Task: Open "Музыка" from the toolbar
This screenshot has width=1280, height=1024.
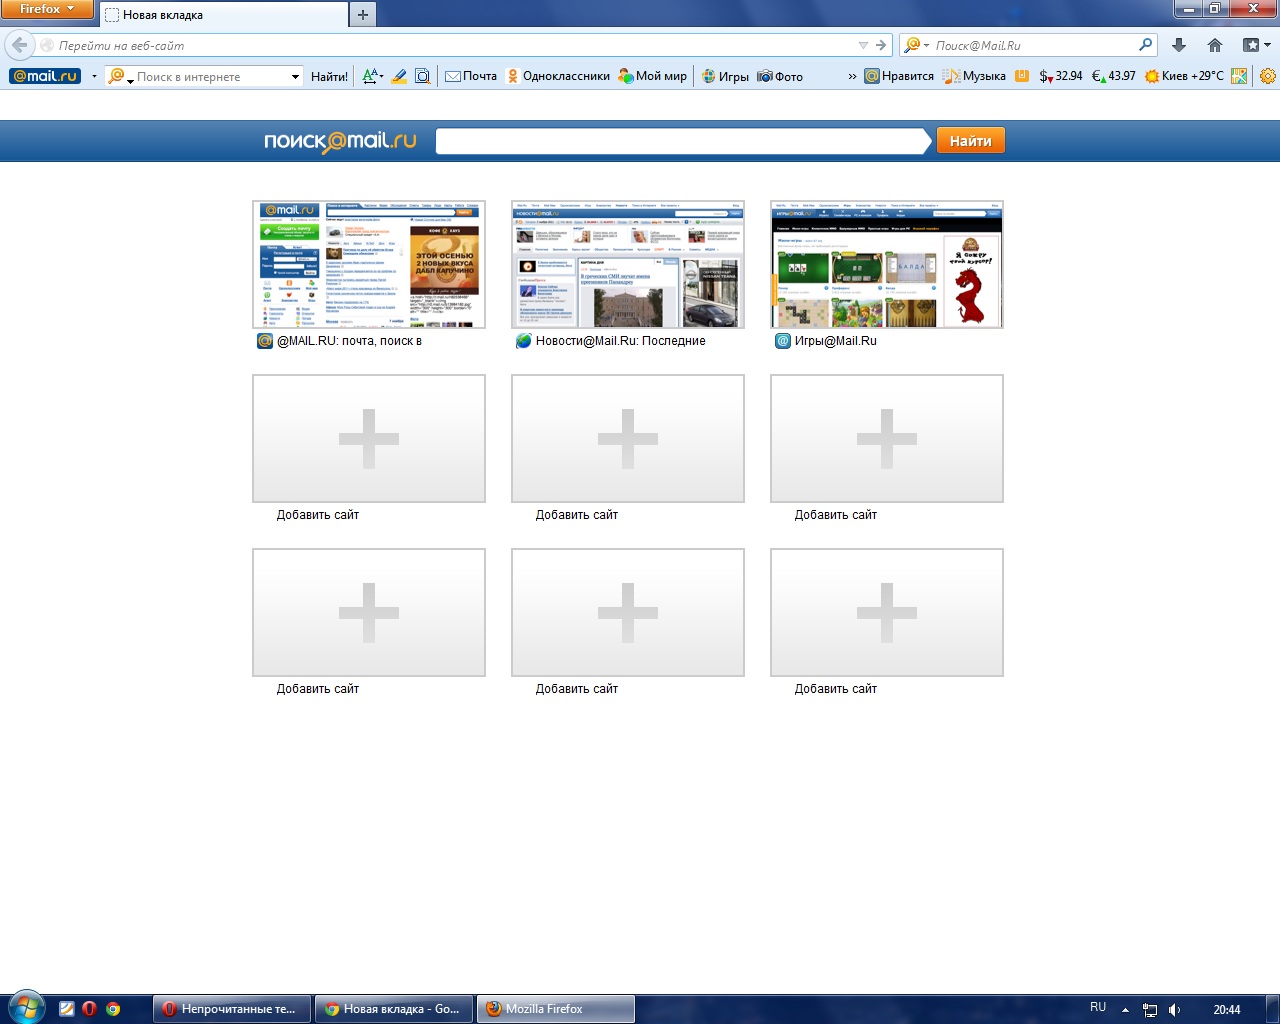Action: [x=974, y=76]
